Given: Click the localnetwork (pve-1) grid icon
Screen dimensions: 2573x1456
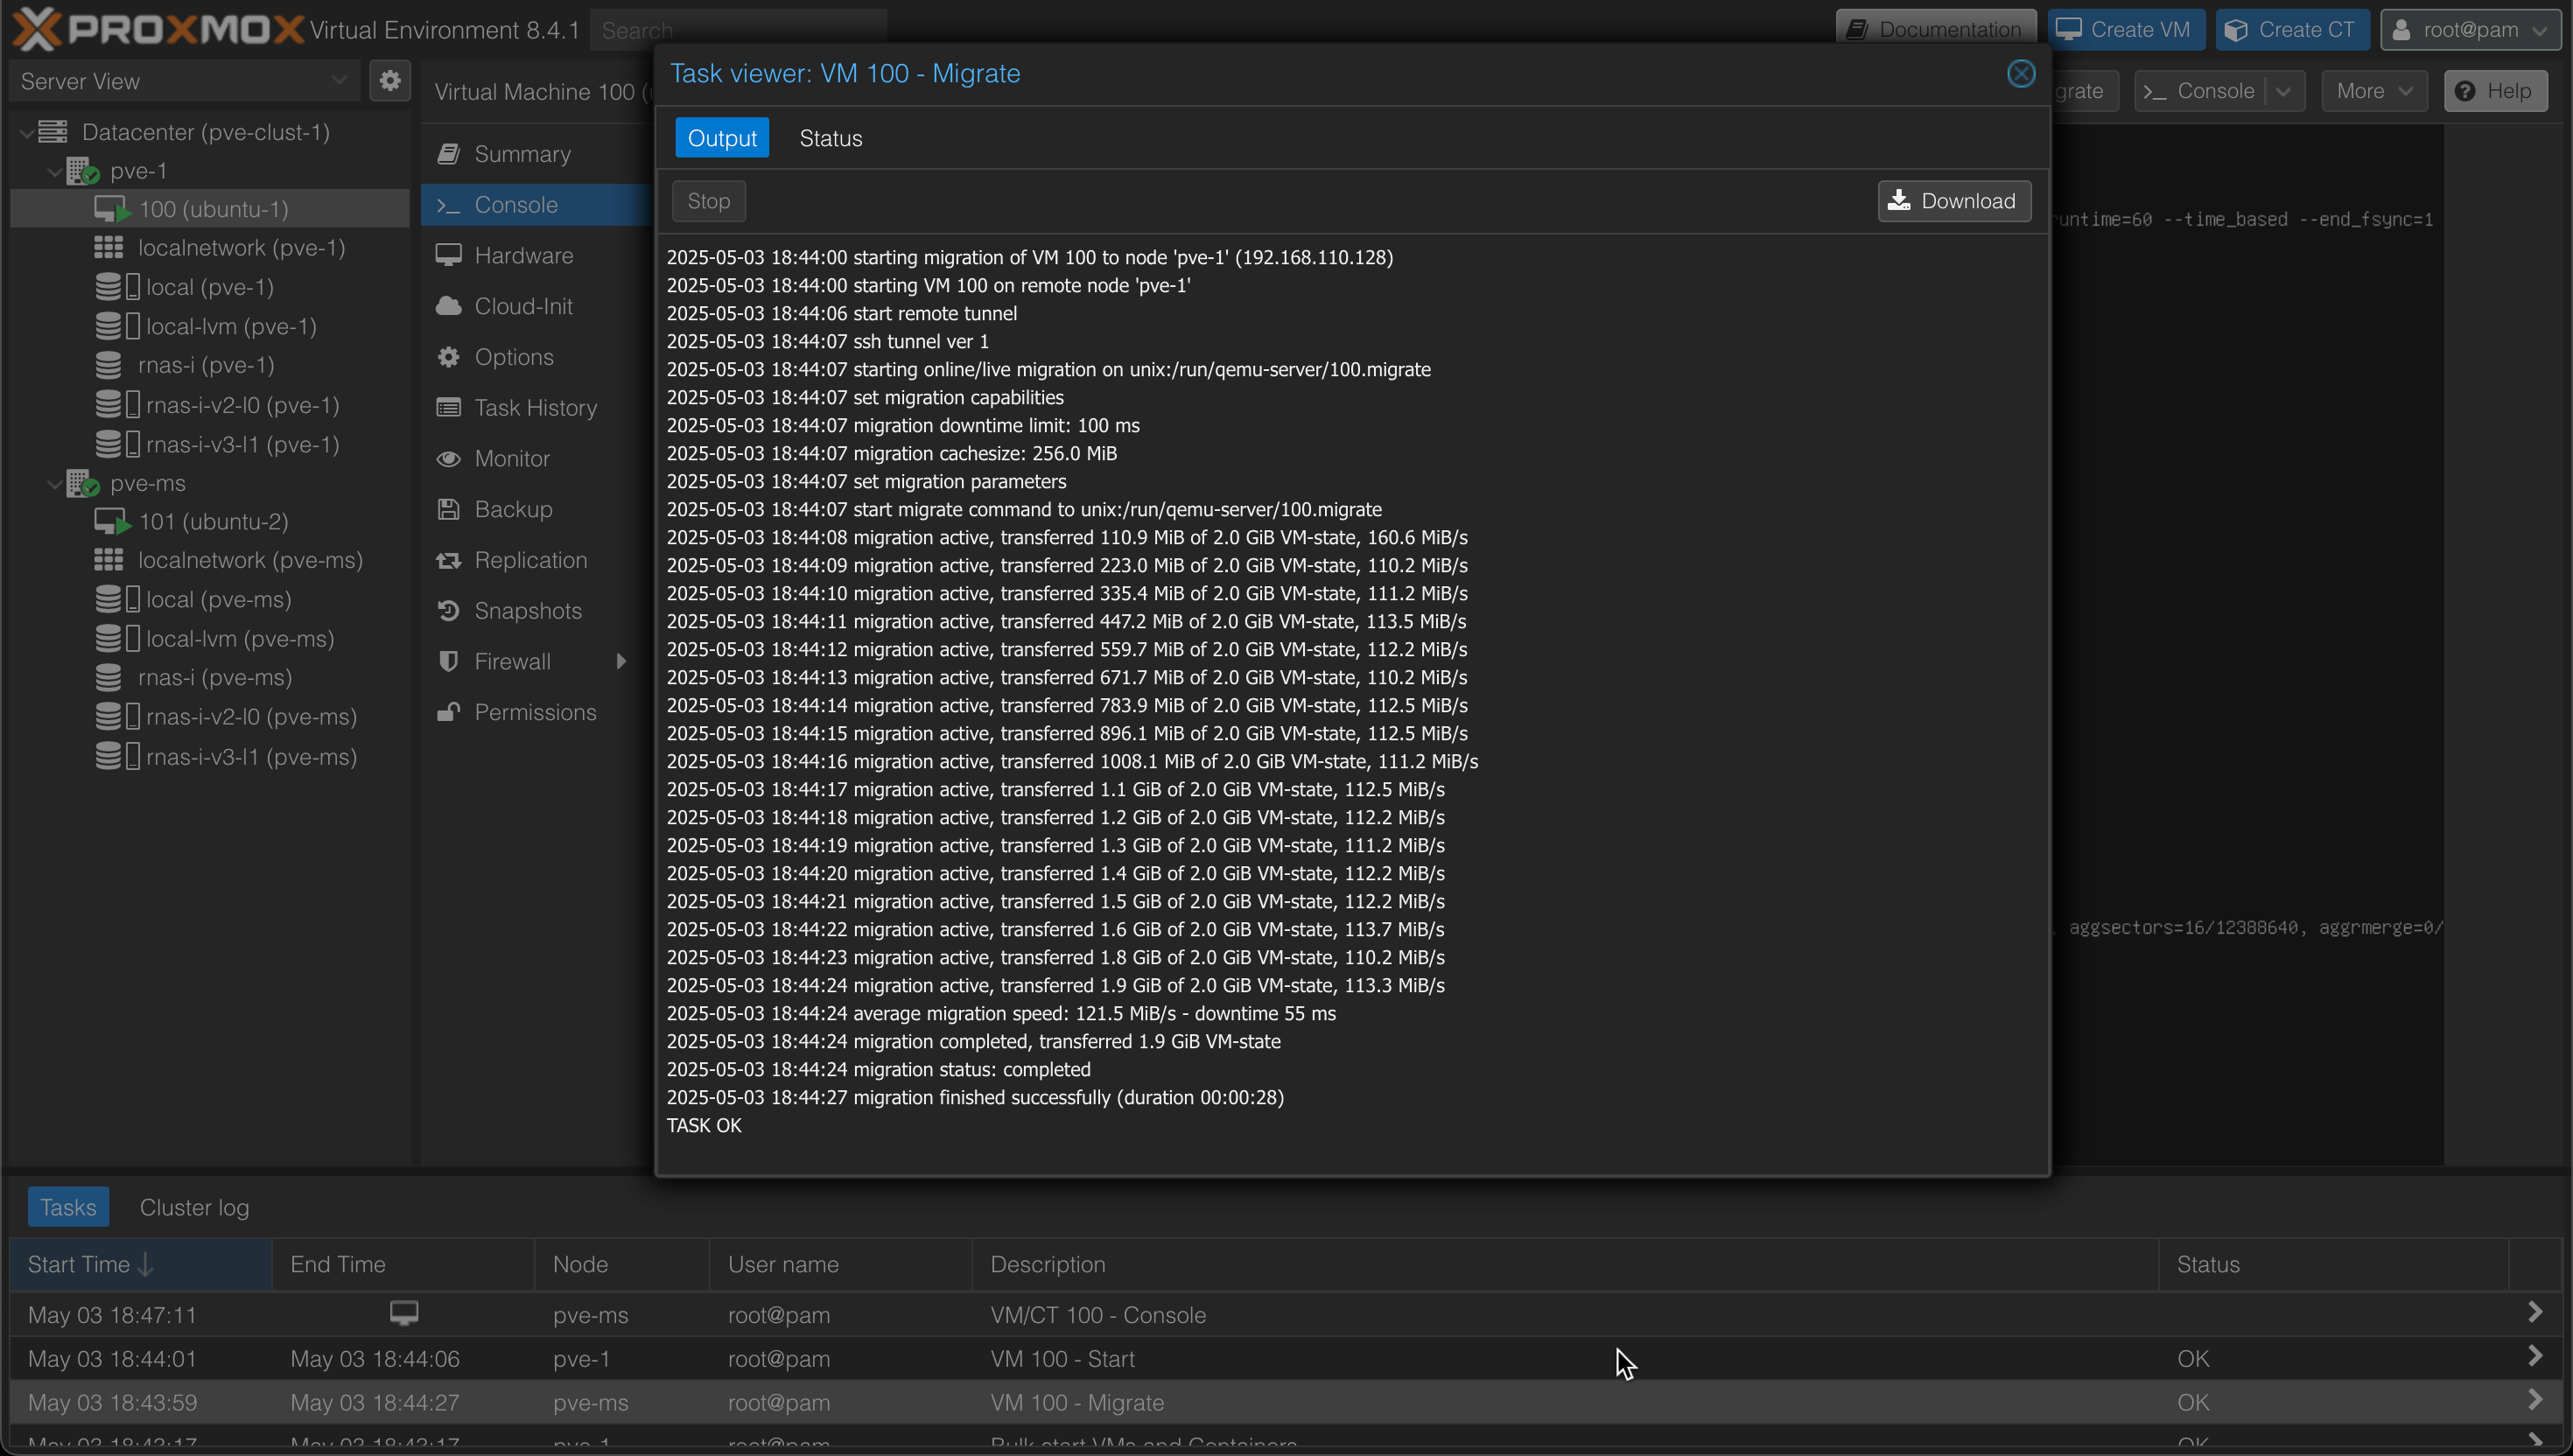Looking at the screenshot, I should click(x=108, y=247).
